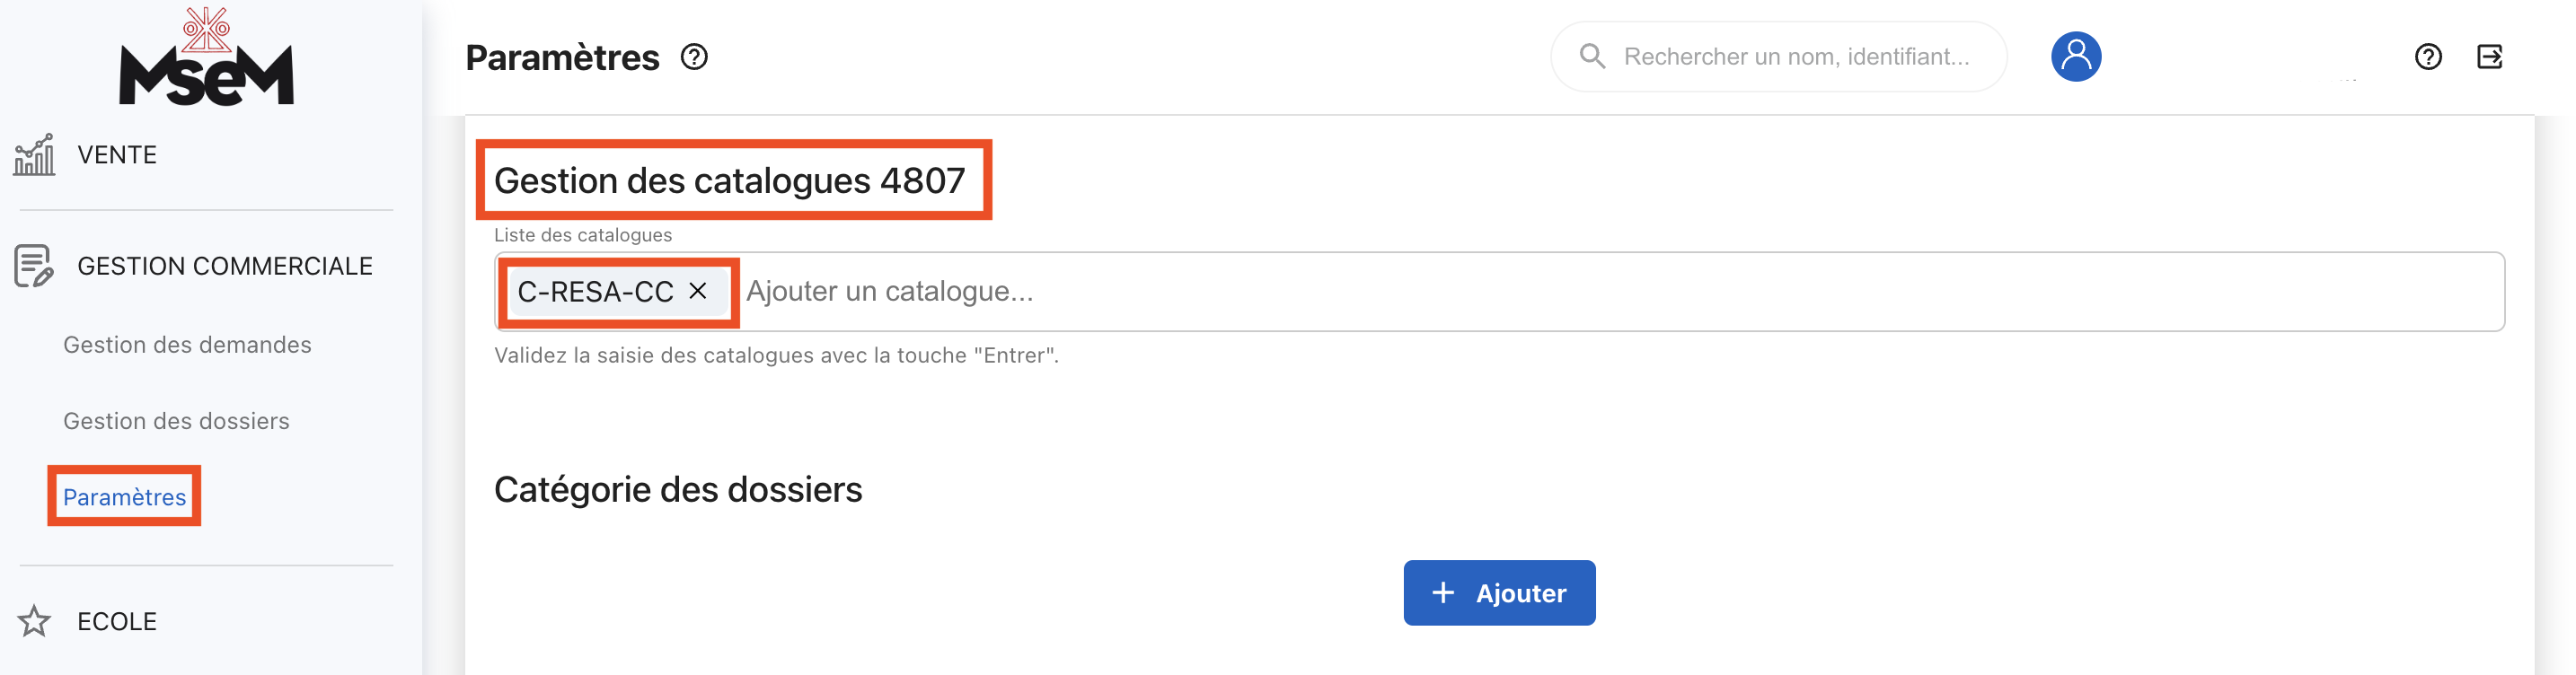Screen dimensions: 2576x675
Task: Click the MSEM logo
Action: 206,58
